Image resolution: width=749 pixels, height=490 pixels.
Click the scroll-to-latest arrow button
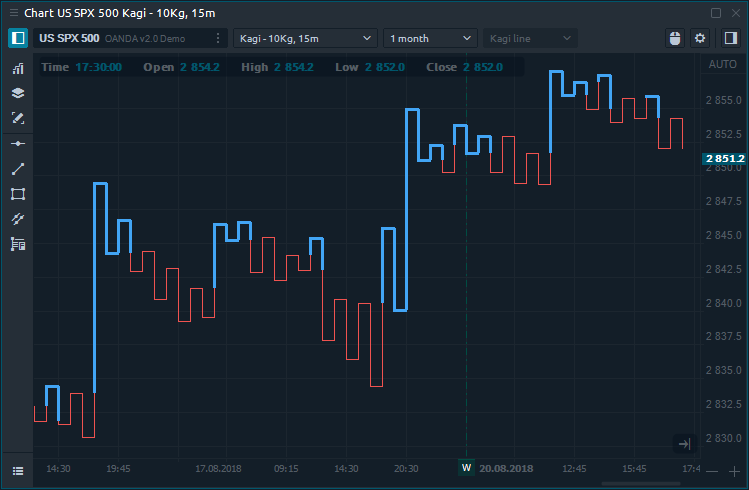pos(684,443)
